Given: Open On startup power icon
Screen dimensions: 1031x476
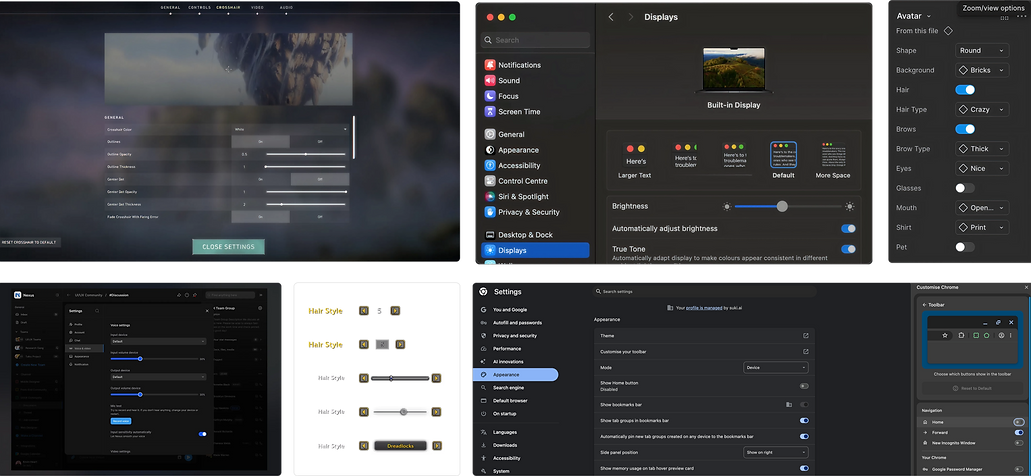Looking at the screenshot, I should (483, 414).
